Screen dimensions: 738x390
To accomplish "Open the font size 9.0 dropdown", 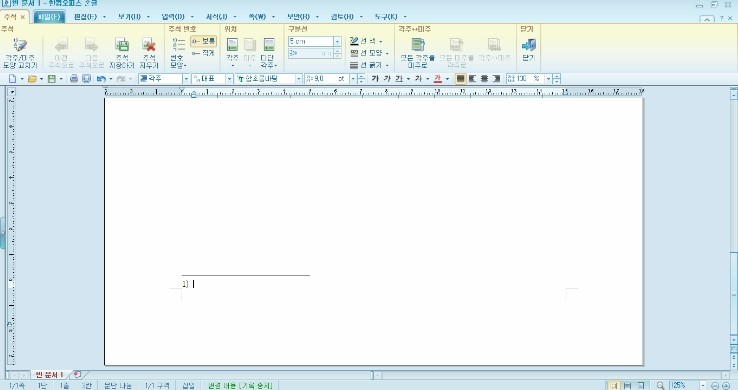I will 353,79.
